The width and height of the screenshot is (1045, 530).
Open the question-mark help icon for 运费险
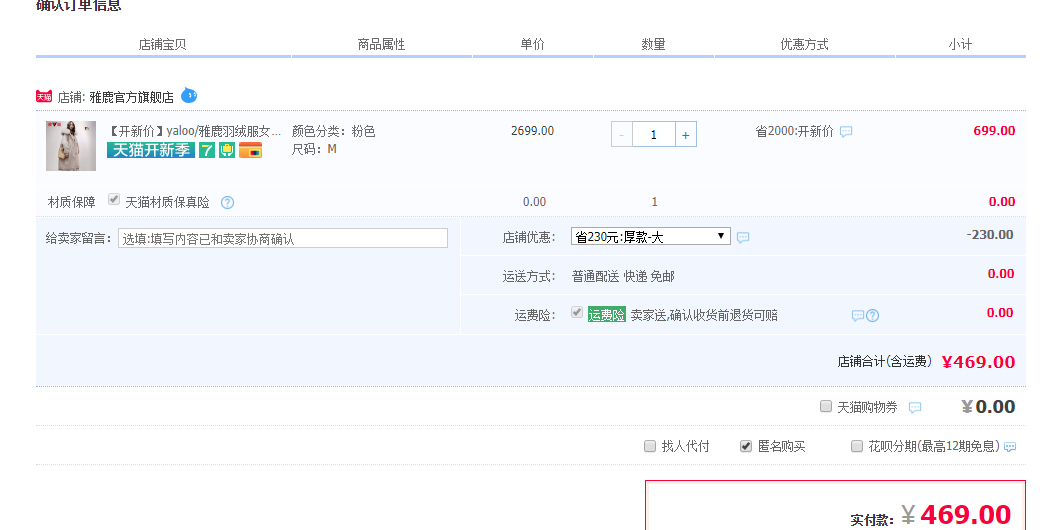tap(872, 316)
